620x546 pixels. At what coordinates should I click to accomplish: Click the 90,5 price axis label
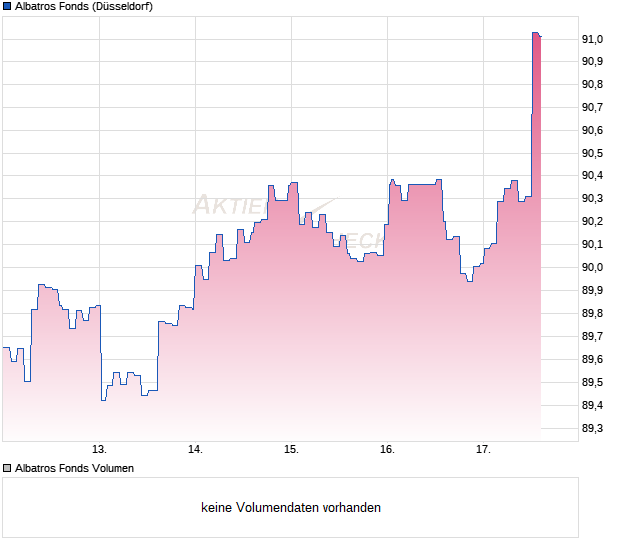(592, 153)
